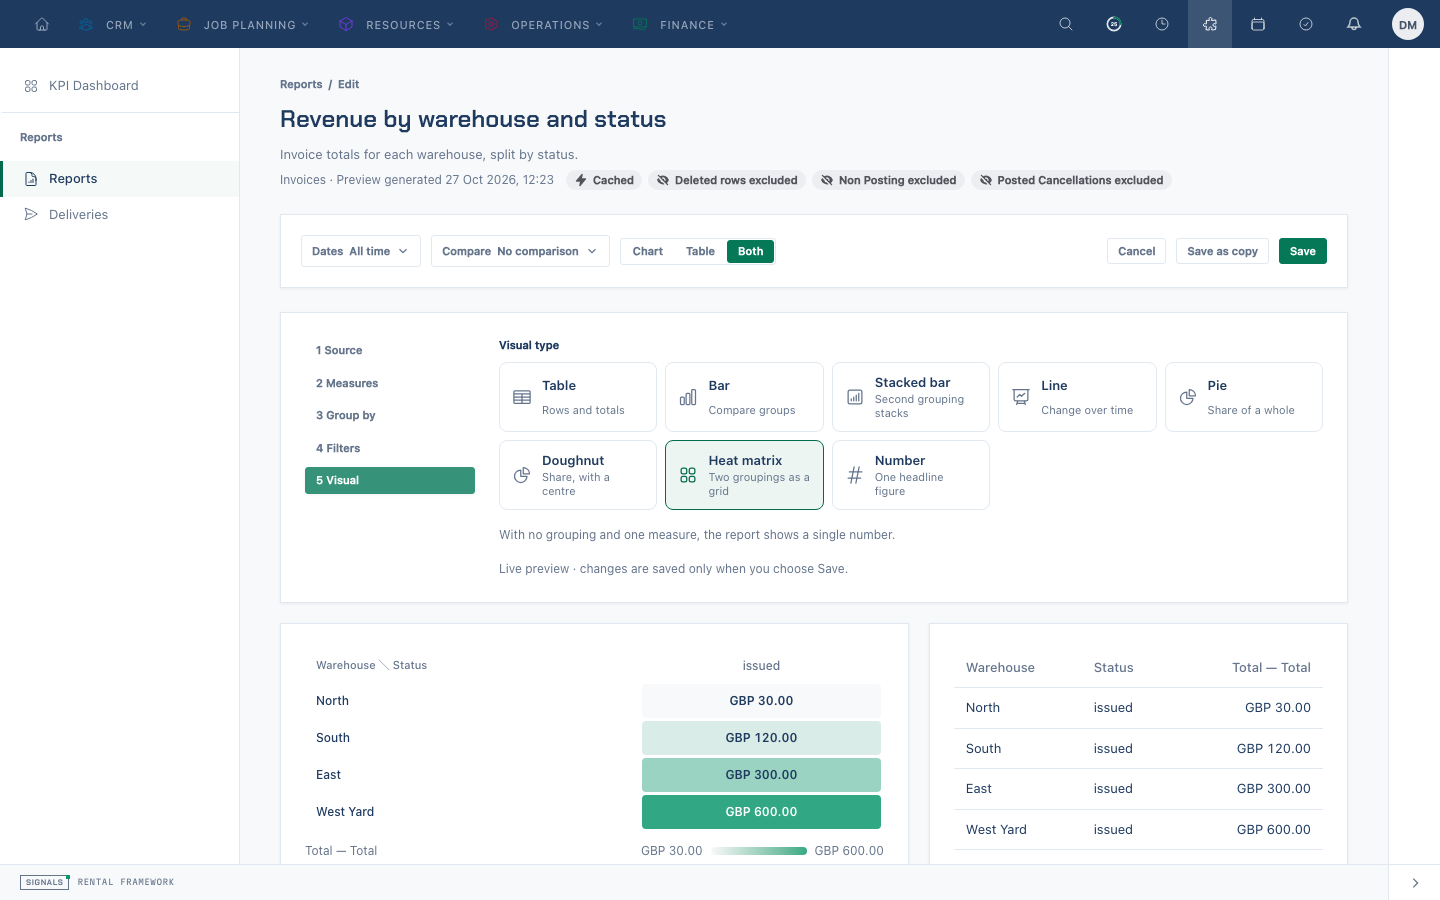Click the Posted Cancellations excluded badge
This screenshot has width=1440, height=900.
pyautogui.click(x=1071, y=180)
